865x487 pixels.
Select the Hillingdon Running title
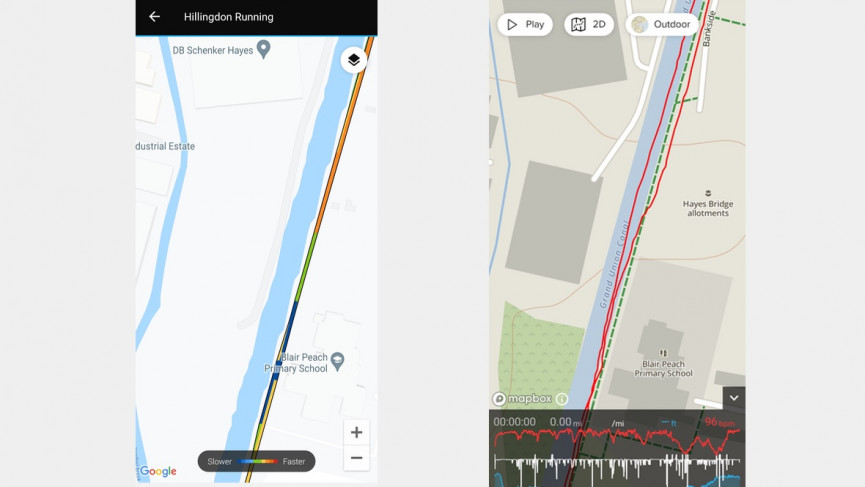[228, 17]
